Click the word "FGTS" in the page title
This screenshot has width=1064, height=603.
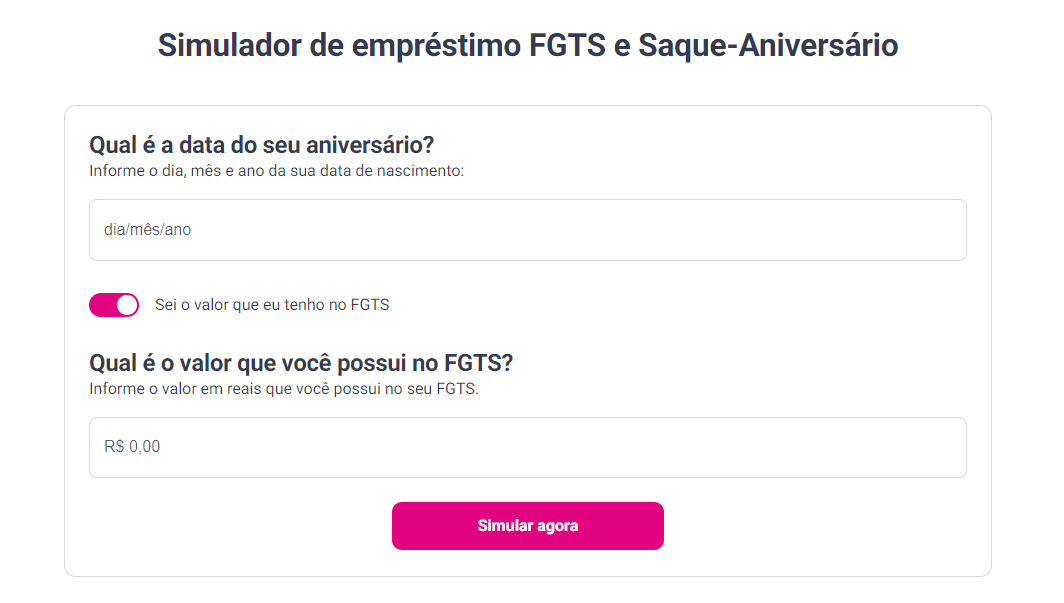(566, 46)
